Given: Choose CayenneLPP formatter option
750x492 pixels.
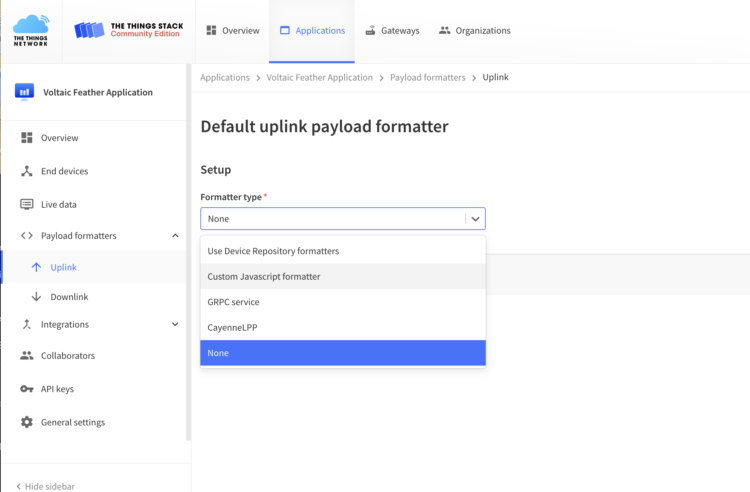Looking at the screenshot, I should [343, 328].
